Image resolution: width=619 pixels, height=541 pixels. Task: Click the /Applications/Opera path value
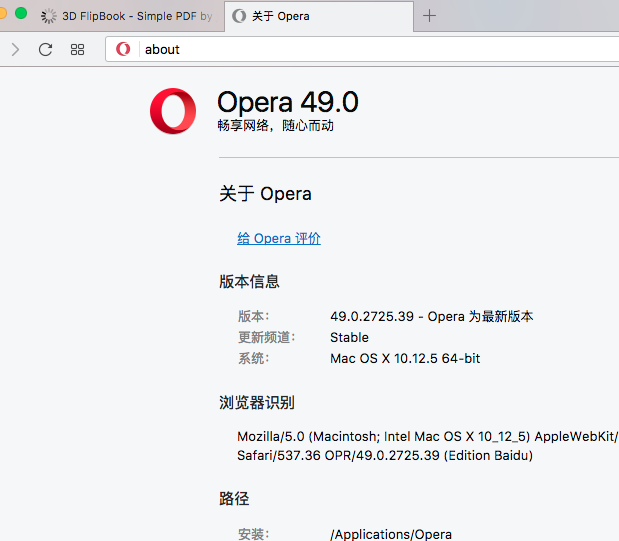tap(391, 534)
